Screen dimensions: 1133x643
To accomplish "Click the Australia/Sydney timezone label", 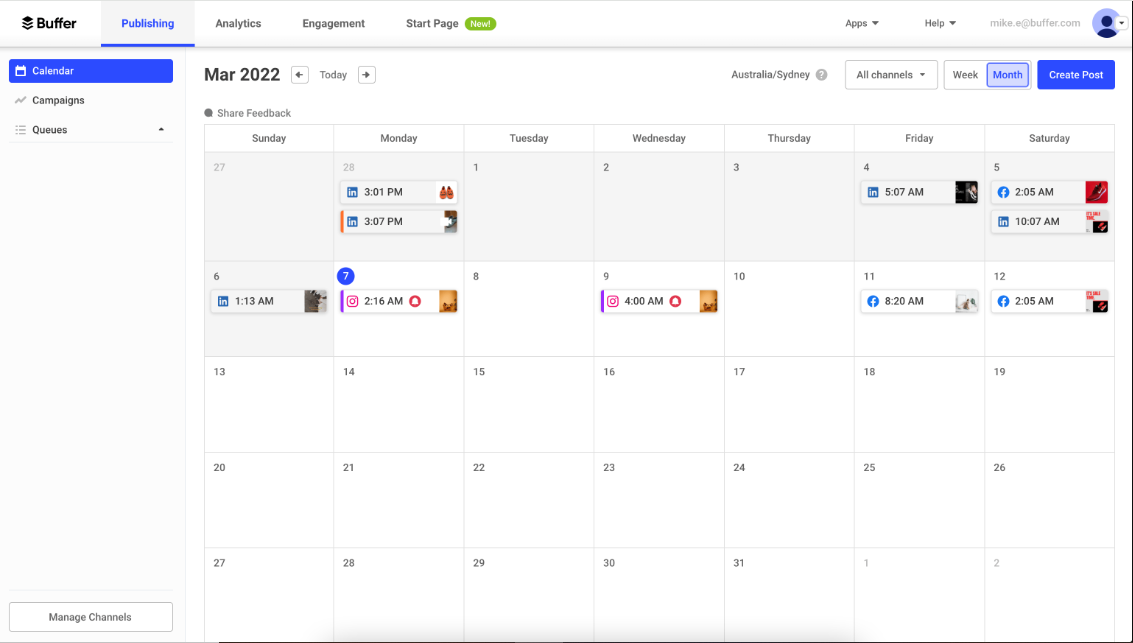I will pos(770,74).
